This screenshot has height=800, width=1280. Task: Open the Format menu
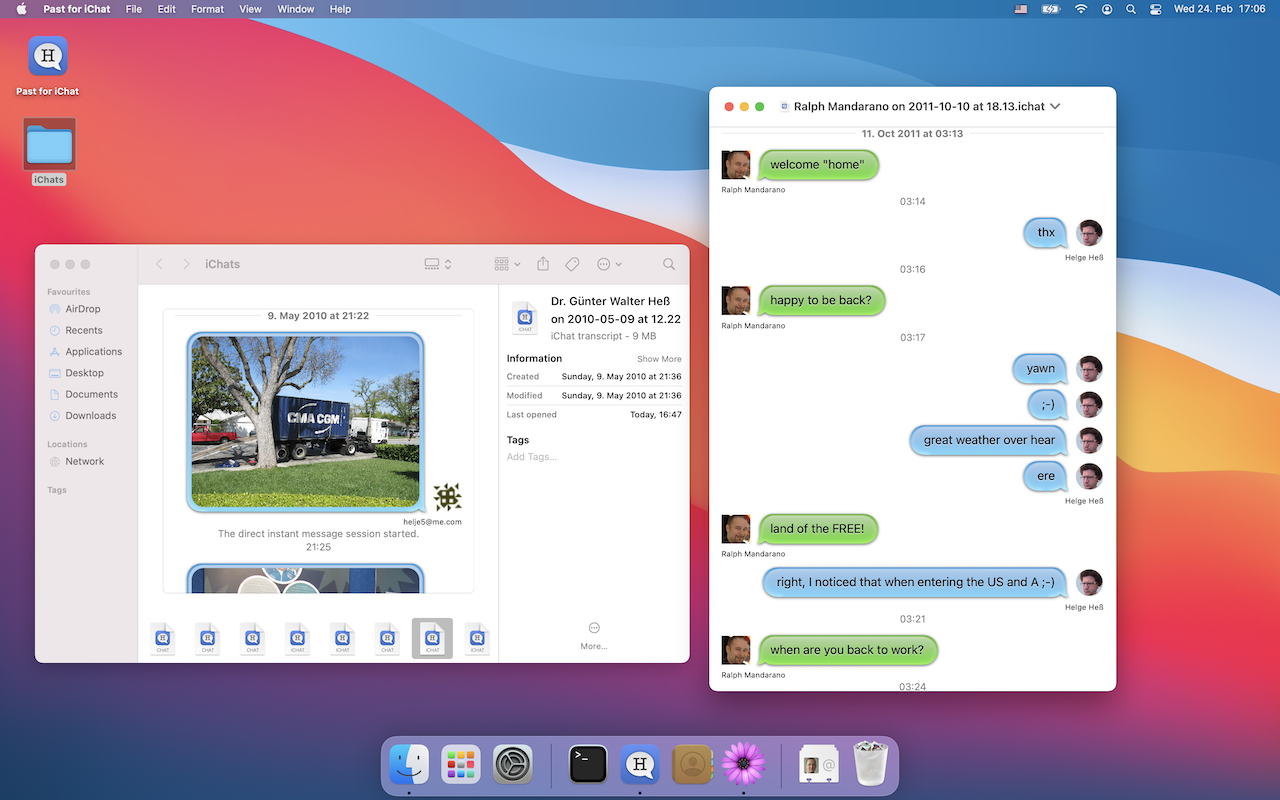click(207, 9)
